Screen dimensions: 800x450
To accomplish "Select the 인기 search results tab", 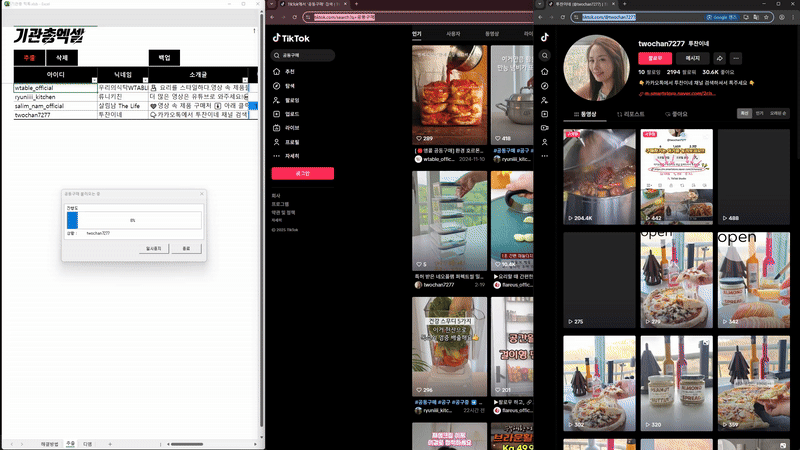I will click(417, 34).
